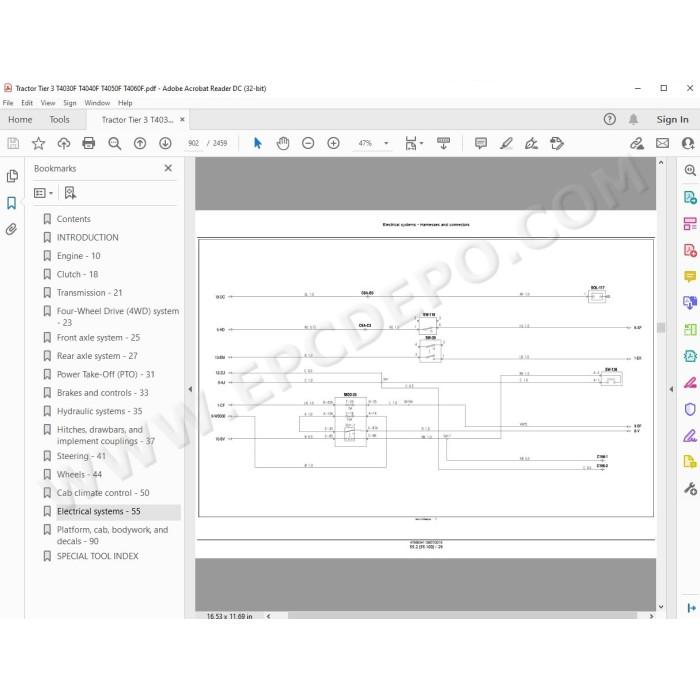This screenshot has width=700, height=700.
Task: Click the stamp tool icon
Action: (557, 143)
